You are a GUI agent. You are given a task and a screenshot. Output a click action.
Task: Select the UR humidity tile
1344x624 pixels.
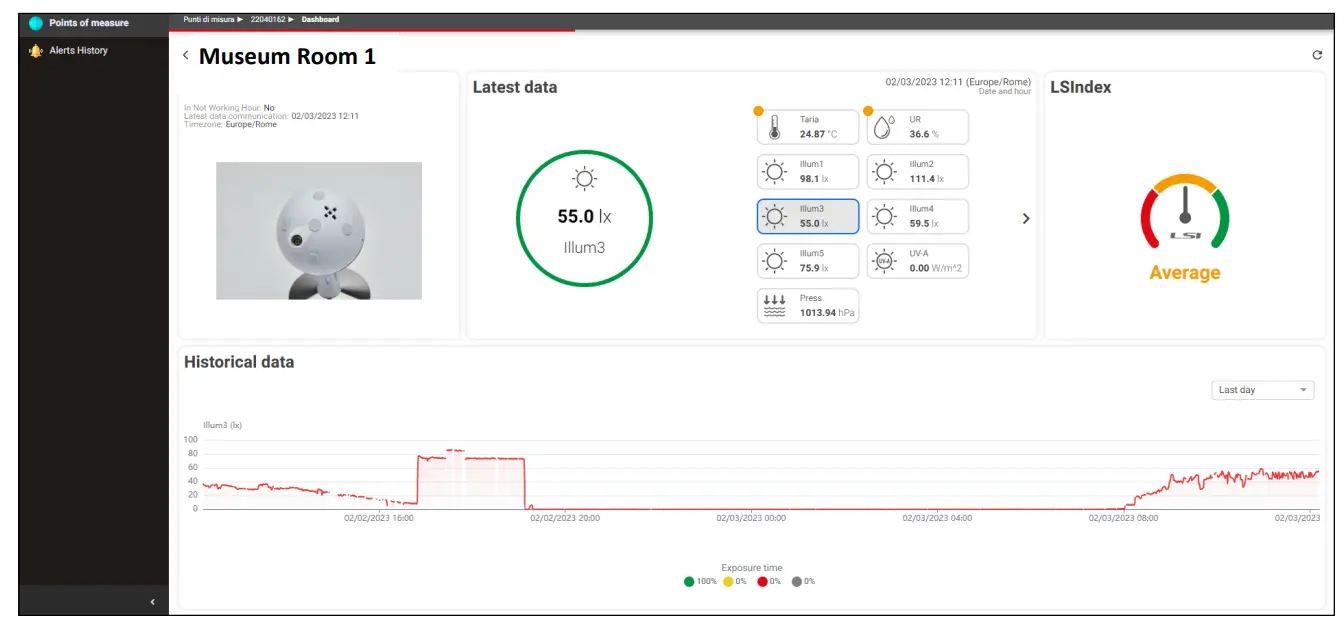[918, 127]
